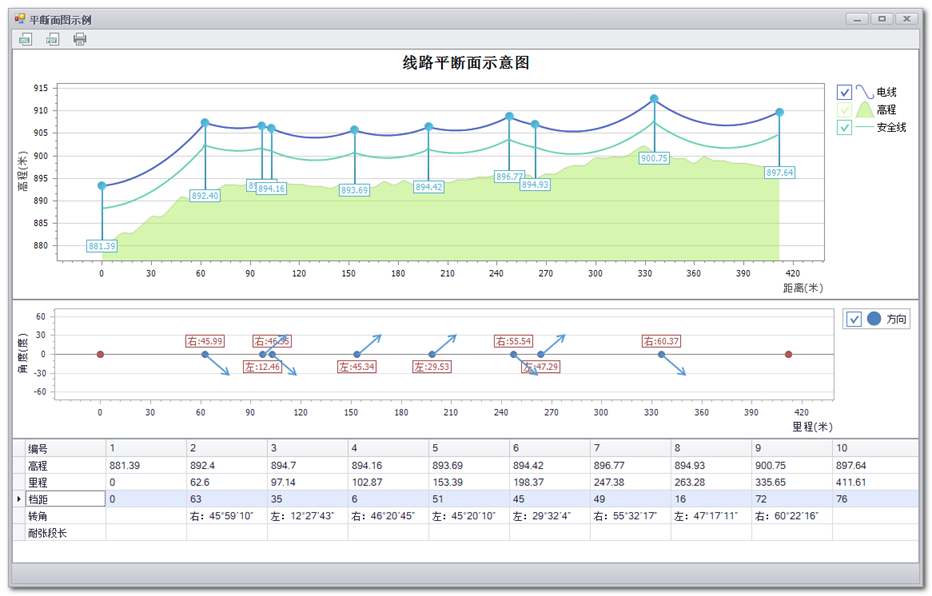Click the export to PDF toolbar icon
This screenshot has width=932, height=596.
(52, 40)
